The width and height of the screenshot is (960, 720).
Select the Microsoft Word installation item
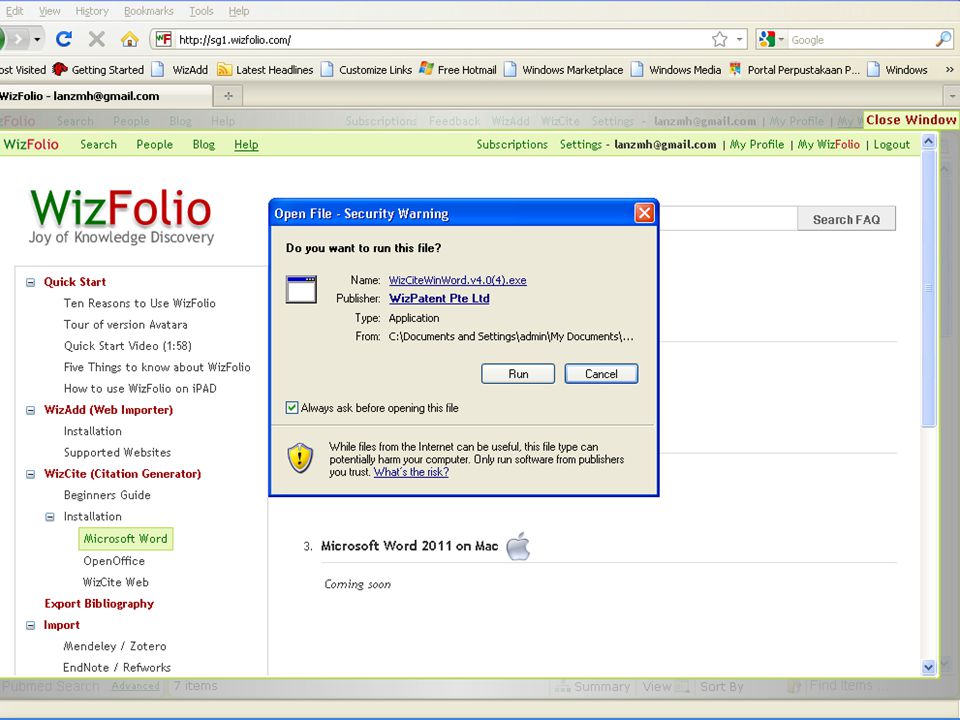point(126,539)
